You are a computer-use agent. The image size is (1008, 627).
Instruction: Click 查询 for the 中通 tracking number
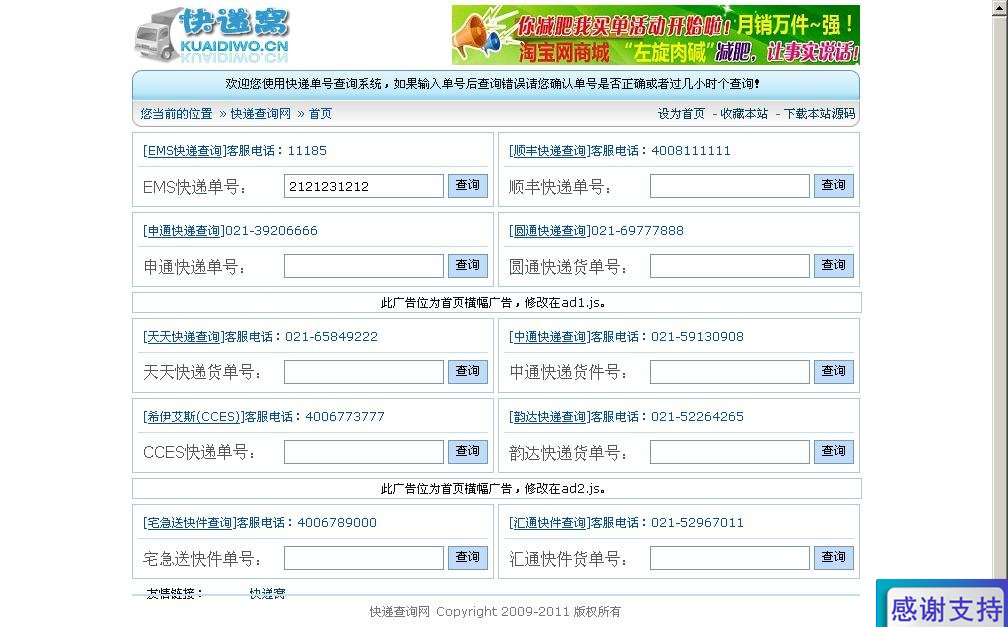pyautogui.click(x=834, y=371)
